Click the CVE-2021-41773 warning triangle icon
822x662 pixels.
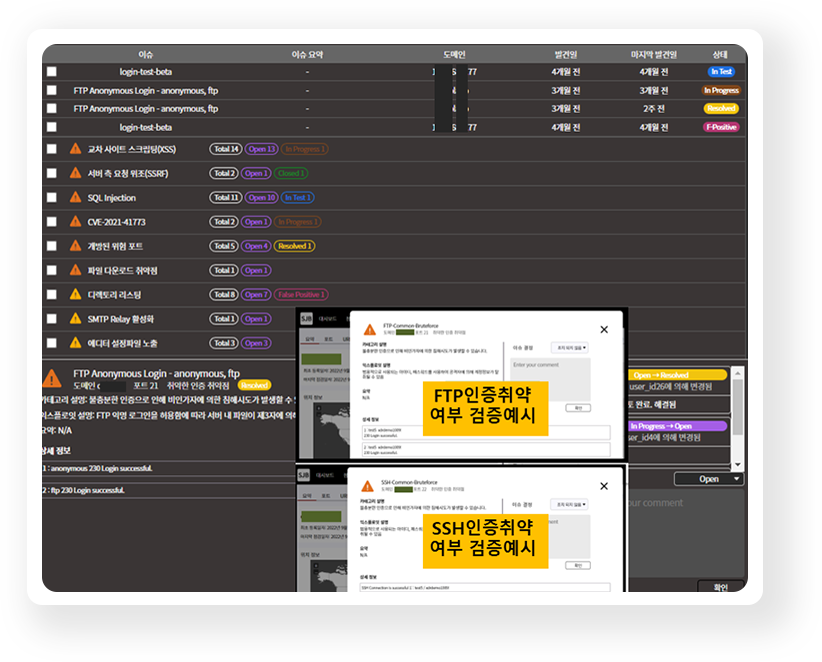[x=75, y=222]
